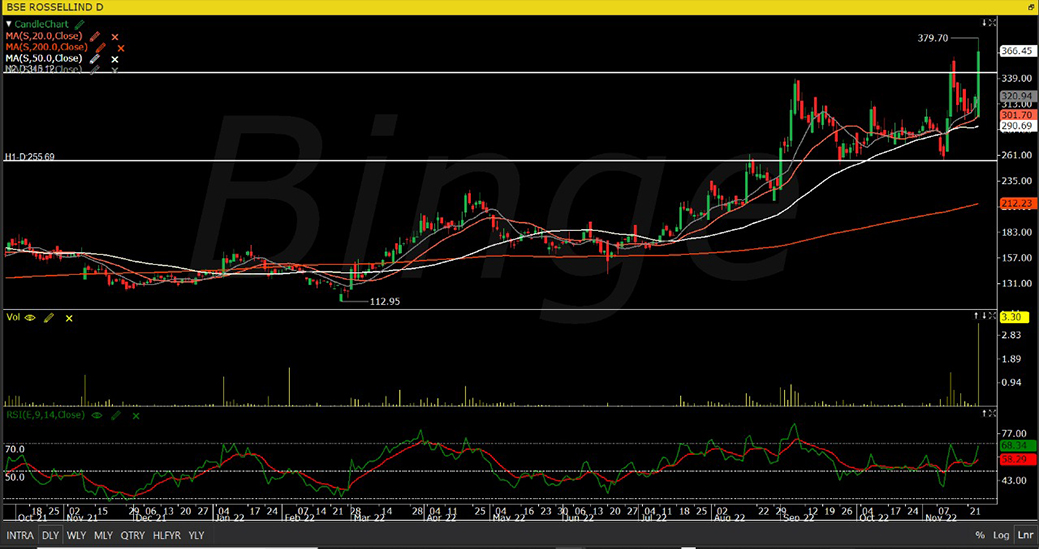Edit the MA(S,20.0,Close) indicator
1039x549 pixels.
coord(95,36)
